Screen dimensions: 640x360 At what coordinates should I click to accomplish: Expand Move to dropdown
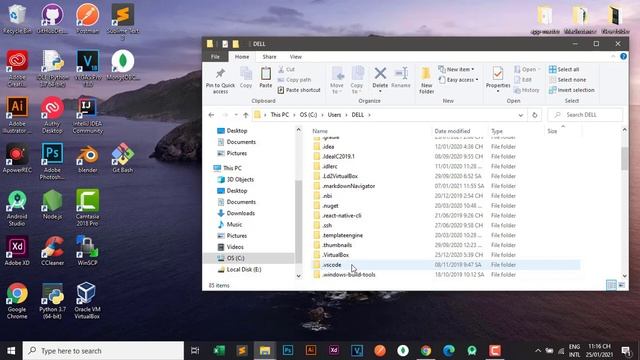[x=337, y=89]
